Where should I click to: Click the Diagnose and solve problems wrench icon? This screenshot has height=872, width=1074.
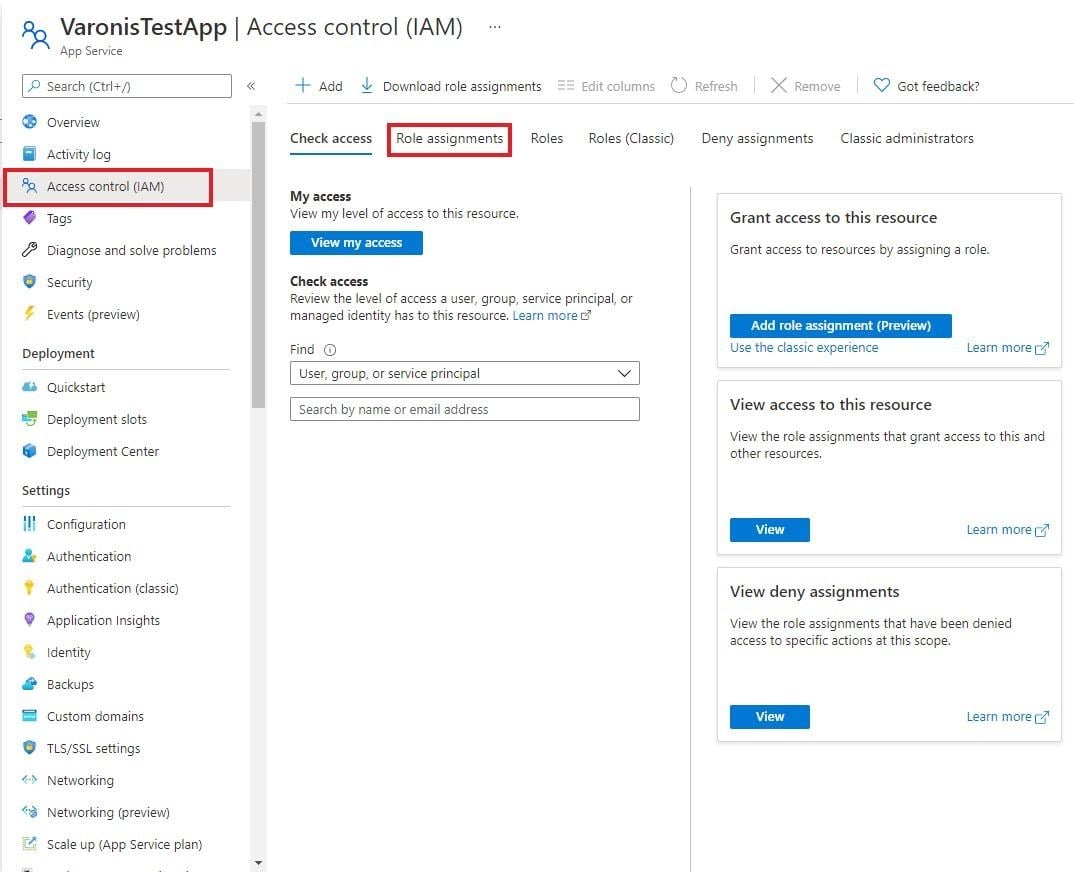[x=29, y=250]
